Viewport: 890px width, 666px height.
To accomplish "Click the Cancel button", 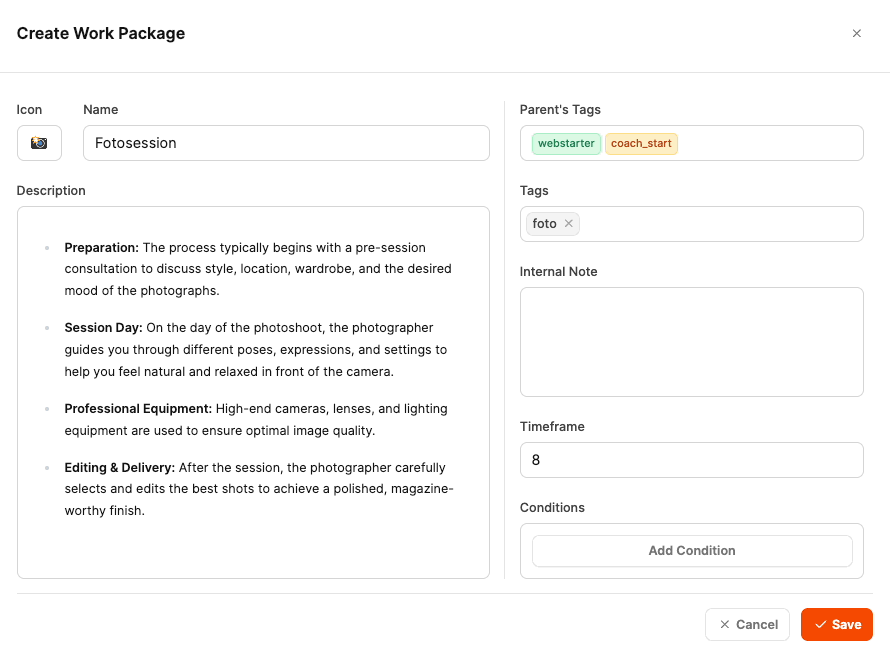I will click(747, 625).
